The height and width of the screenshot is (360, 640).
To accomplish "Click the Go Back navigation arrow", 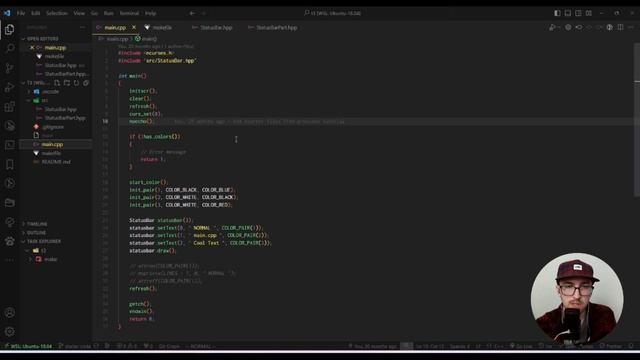I will point(192,13).
